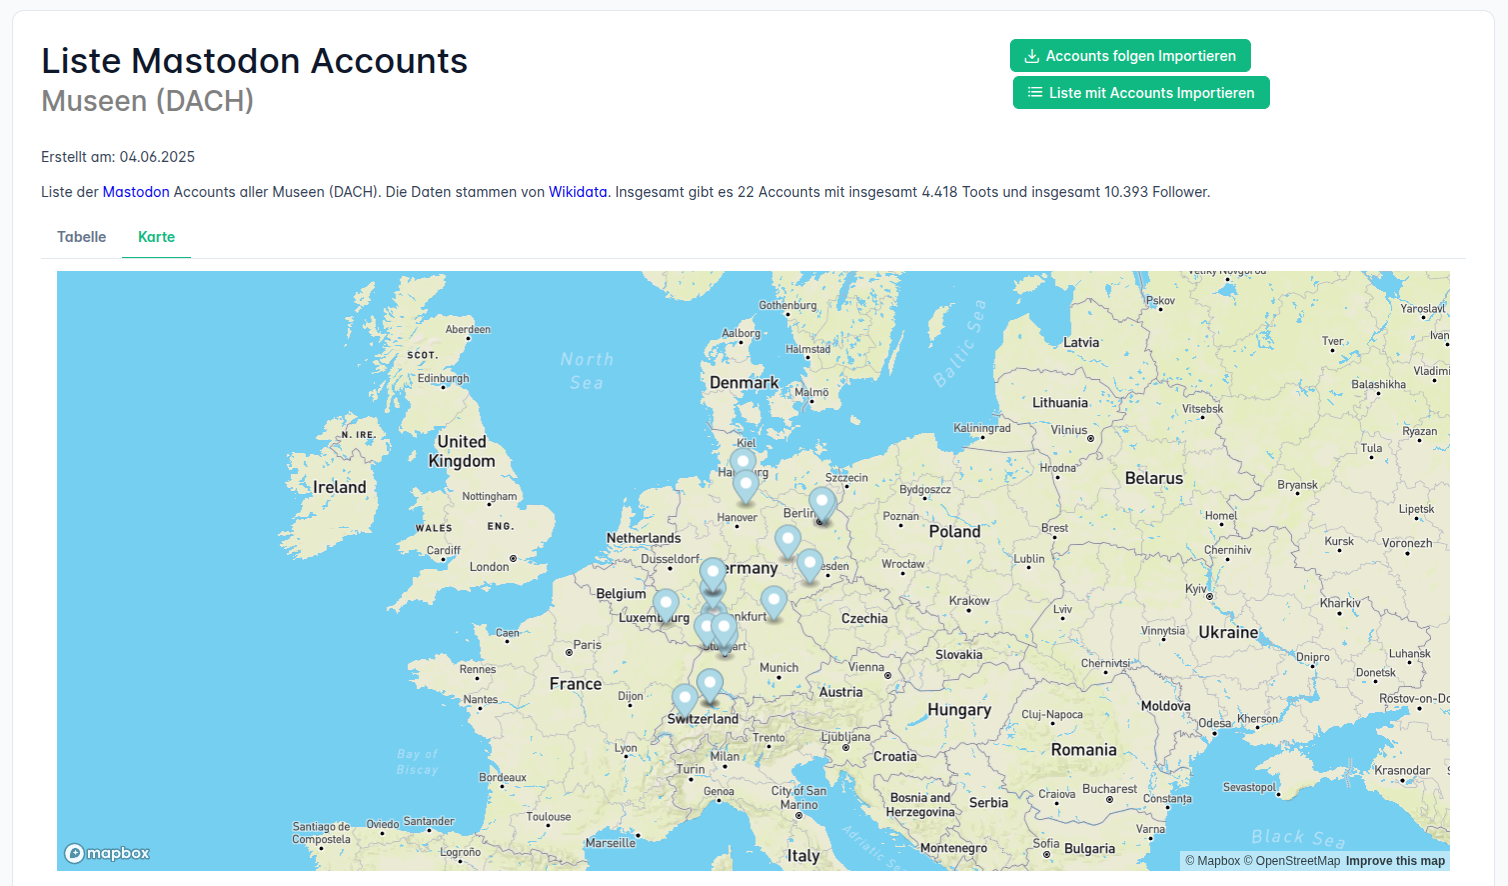Viewport: 1508px width, 886px height.
Task: Select the westernmost marker on the Switzerland label
Action: tap(685, 702)
